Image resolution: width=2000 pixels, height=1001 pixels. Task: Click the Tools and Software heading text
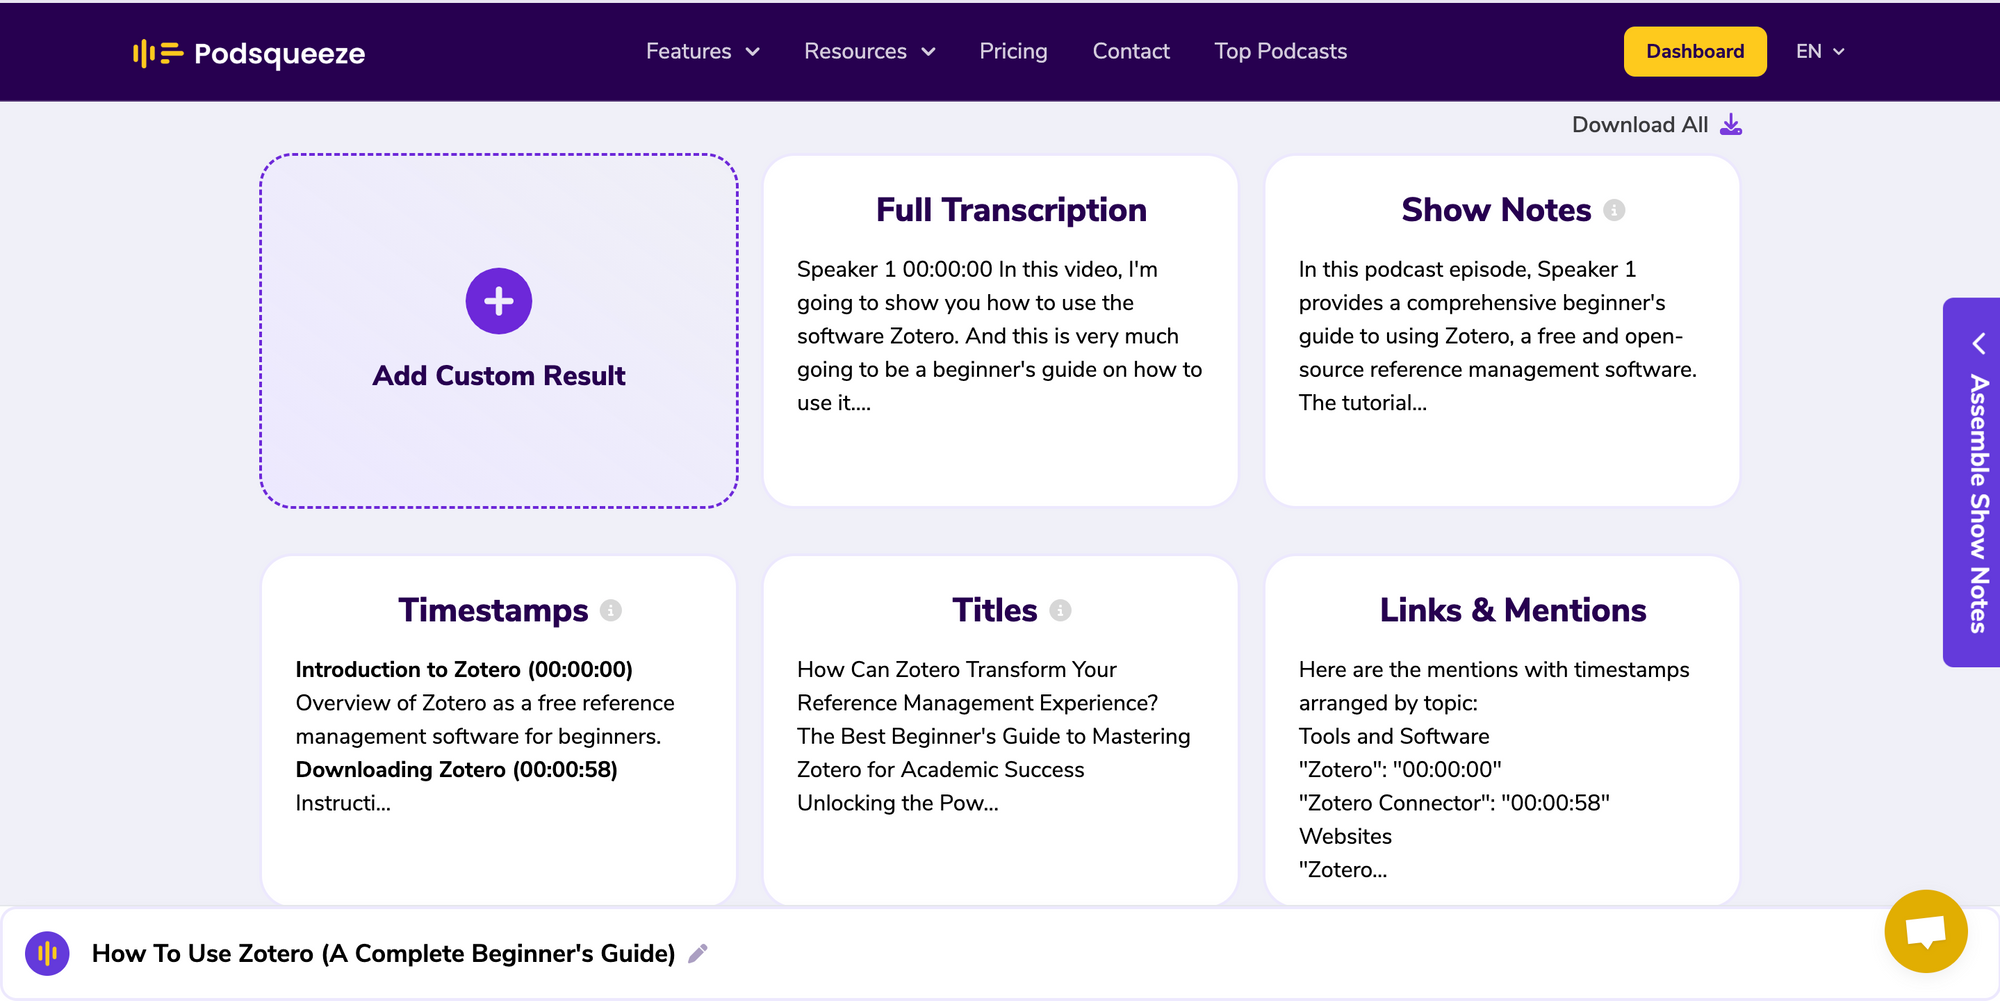1394,737
